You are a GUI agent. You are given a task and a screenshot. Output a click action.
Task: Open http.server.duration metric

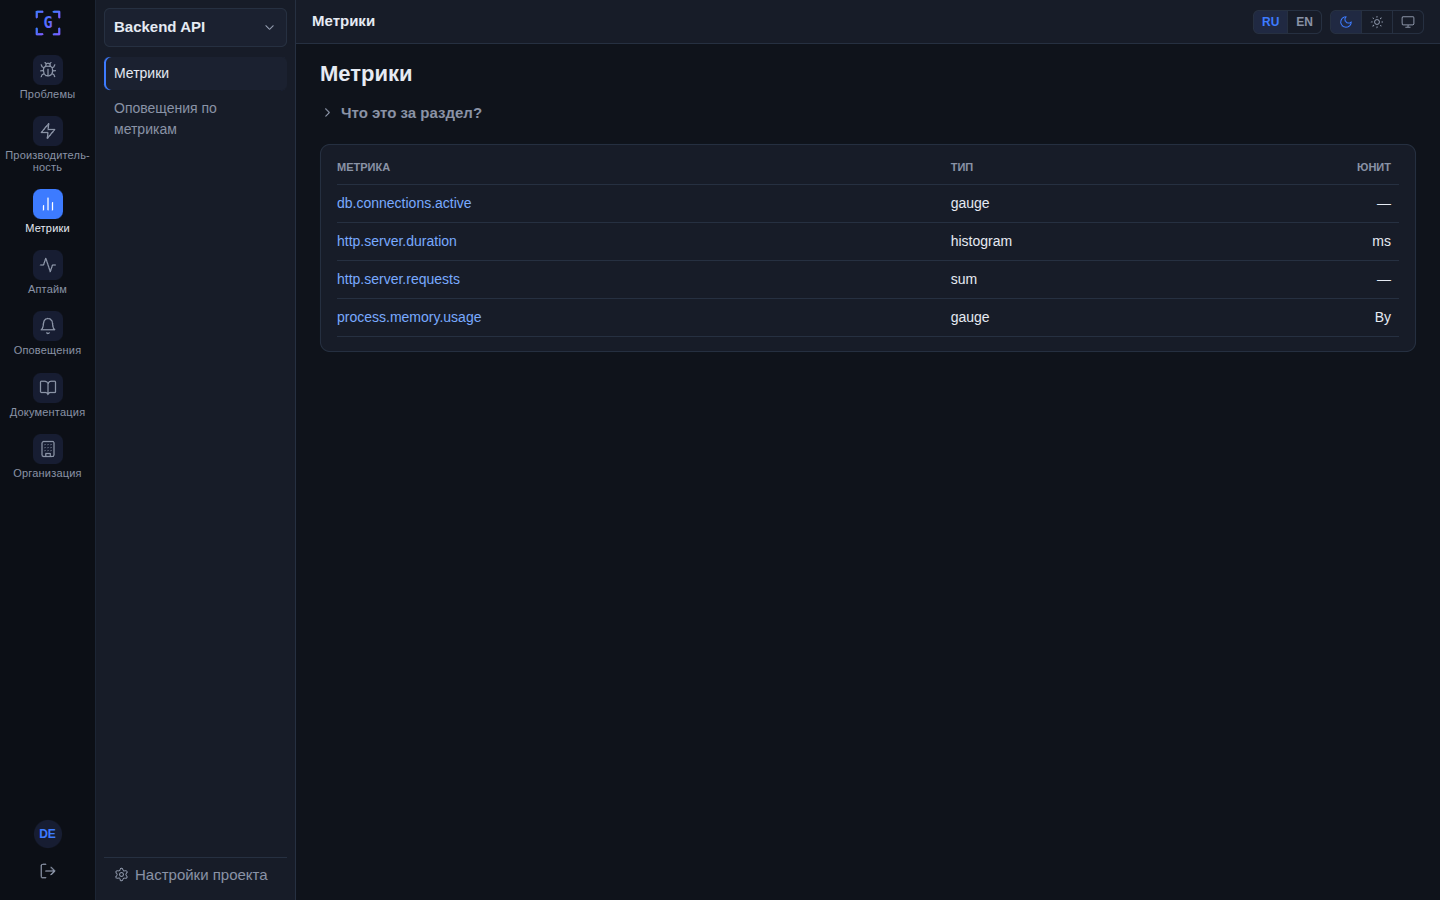pyautogui.click(x=397, y=241)
